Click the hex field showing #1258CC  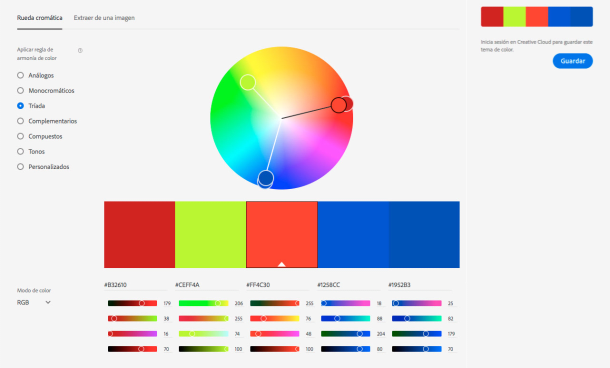pyautogui.click(x=349, y=285)
